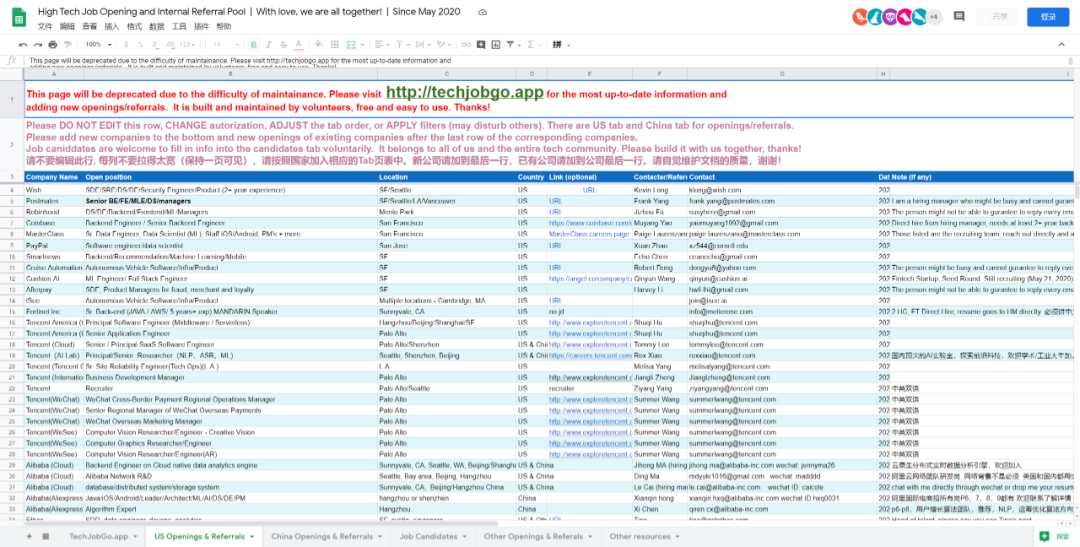Open the 插入 menu
This screenshot has height=547, width=1080.
click(x=112, y=26)
